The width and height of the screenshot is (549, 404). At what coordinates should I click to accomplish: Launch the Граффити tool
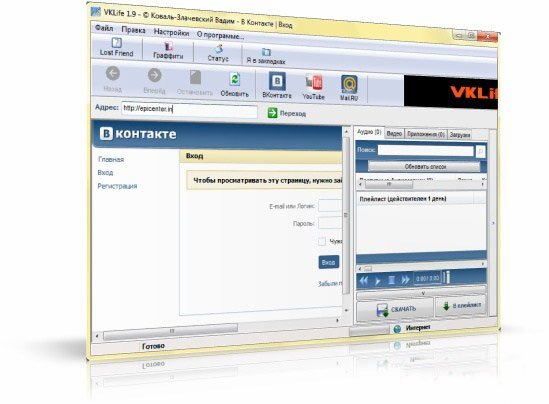coord(168,50)
